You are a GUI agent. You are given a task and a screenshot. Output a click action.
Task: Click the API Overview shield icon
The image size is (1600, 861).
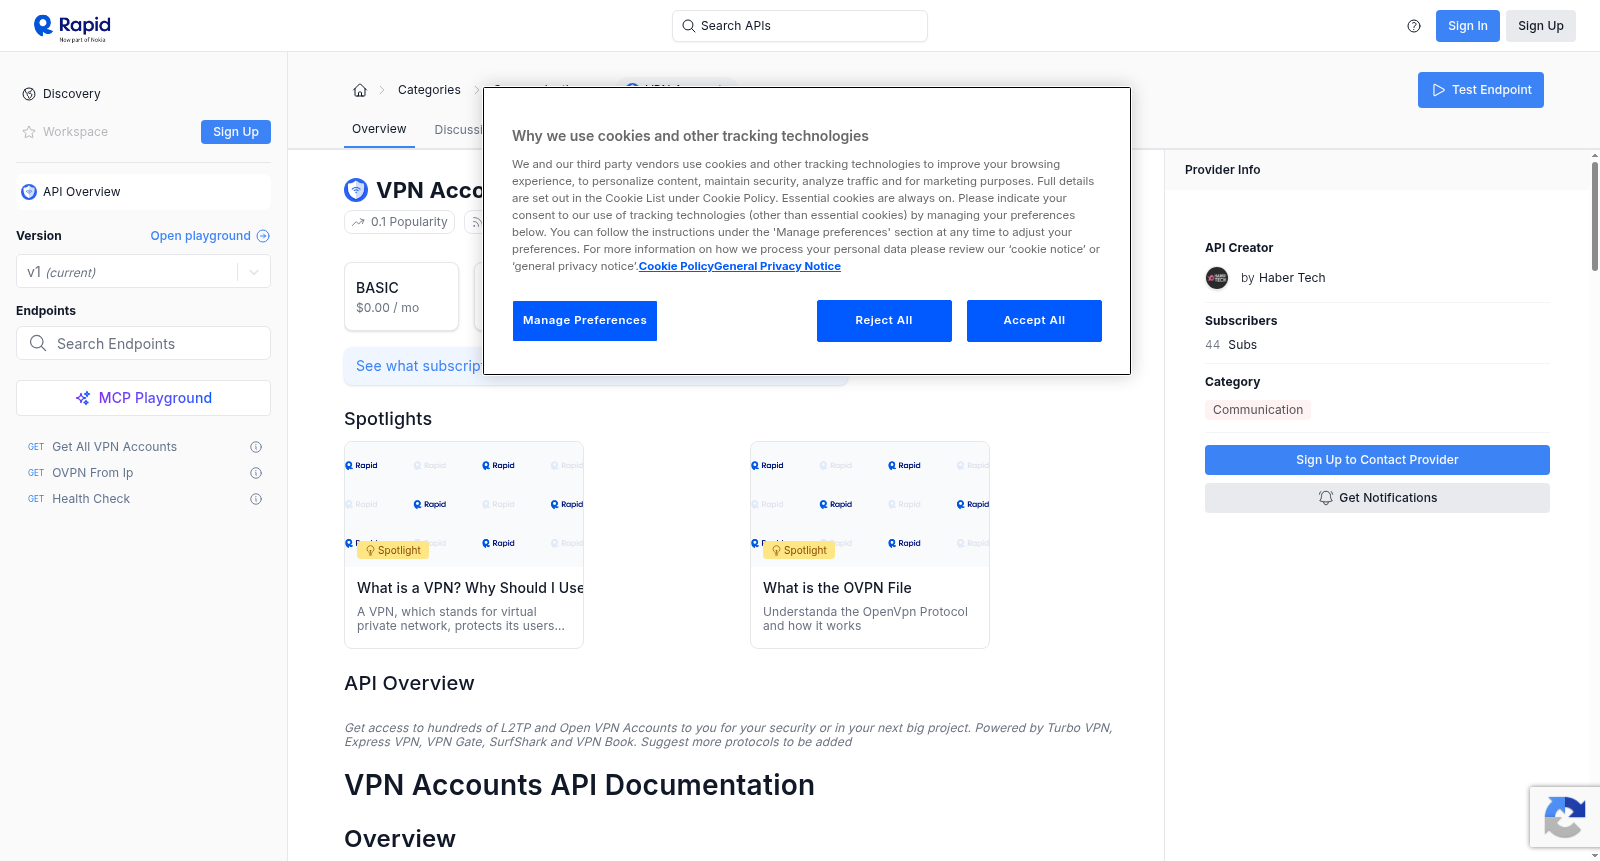click(29, 192)
